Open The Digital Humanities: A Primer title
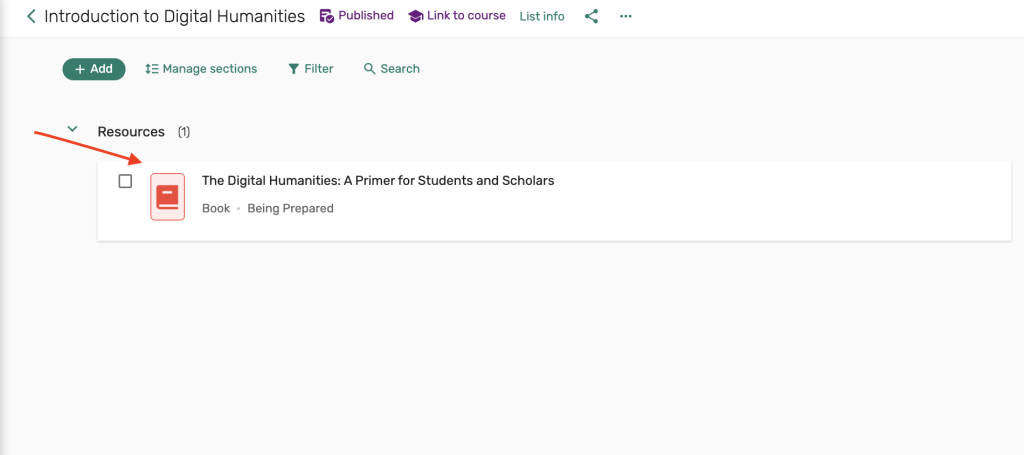 coord(377,181)
